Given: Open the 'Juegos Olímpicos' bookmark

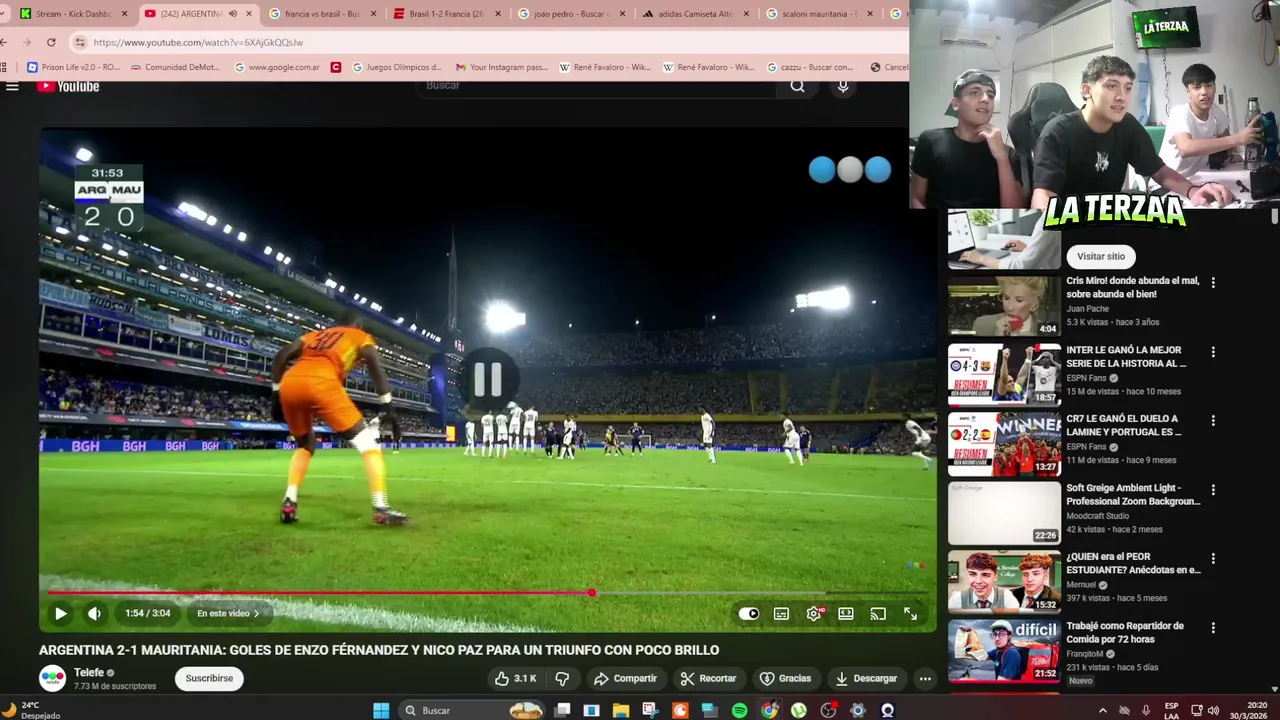Looking at the screenshot, I should coord(395,67).
